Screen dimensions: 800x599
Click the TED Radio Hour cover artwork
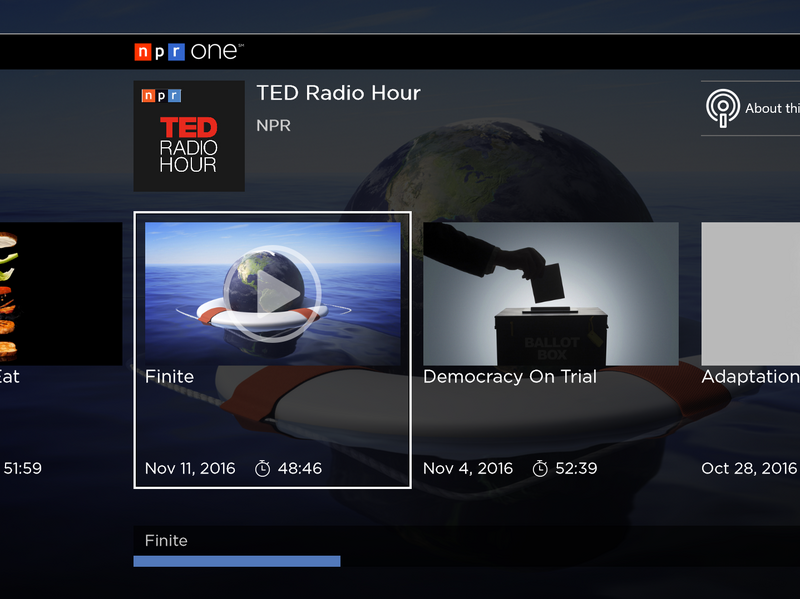(188, 136)
